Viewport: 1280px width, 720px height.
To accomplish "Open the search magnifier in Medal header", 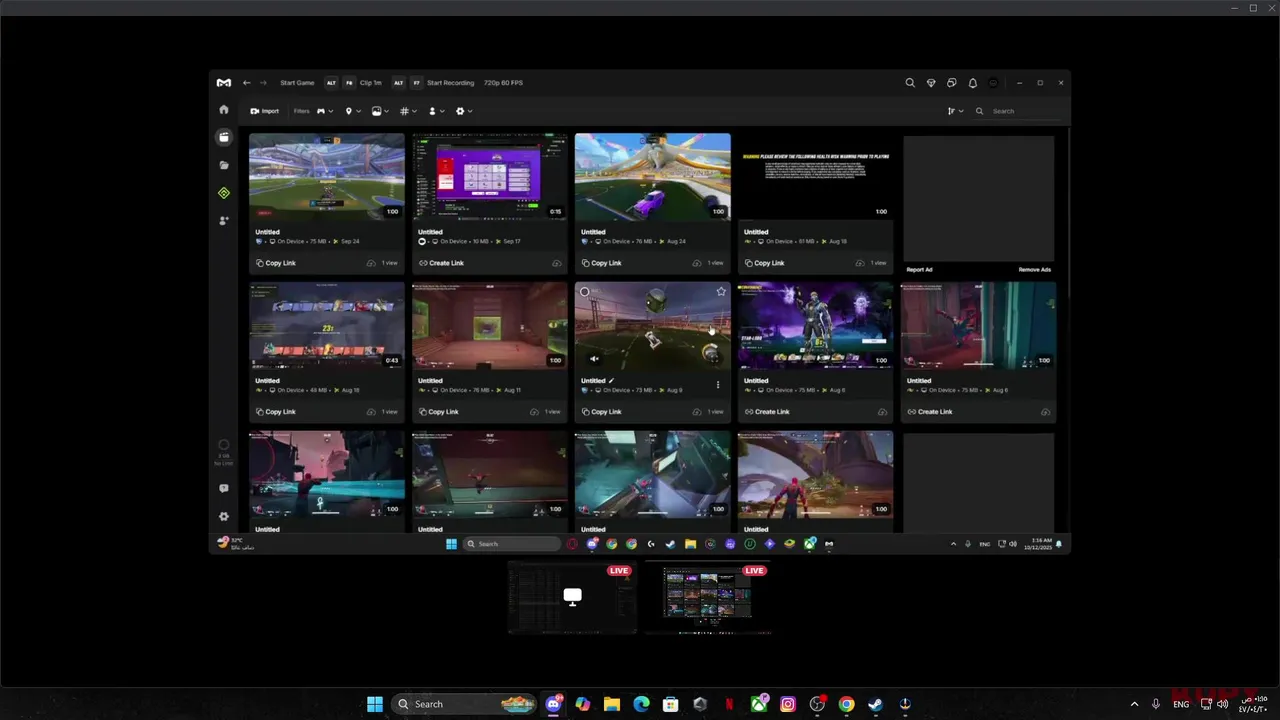I will tap(910, 83).
